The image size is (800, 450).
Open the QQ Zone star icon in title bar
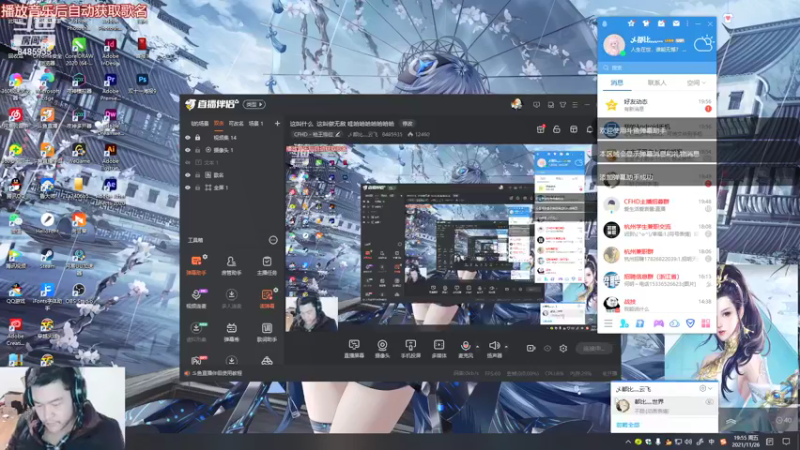tap(631, 23)
